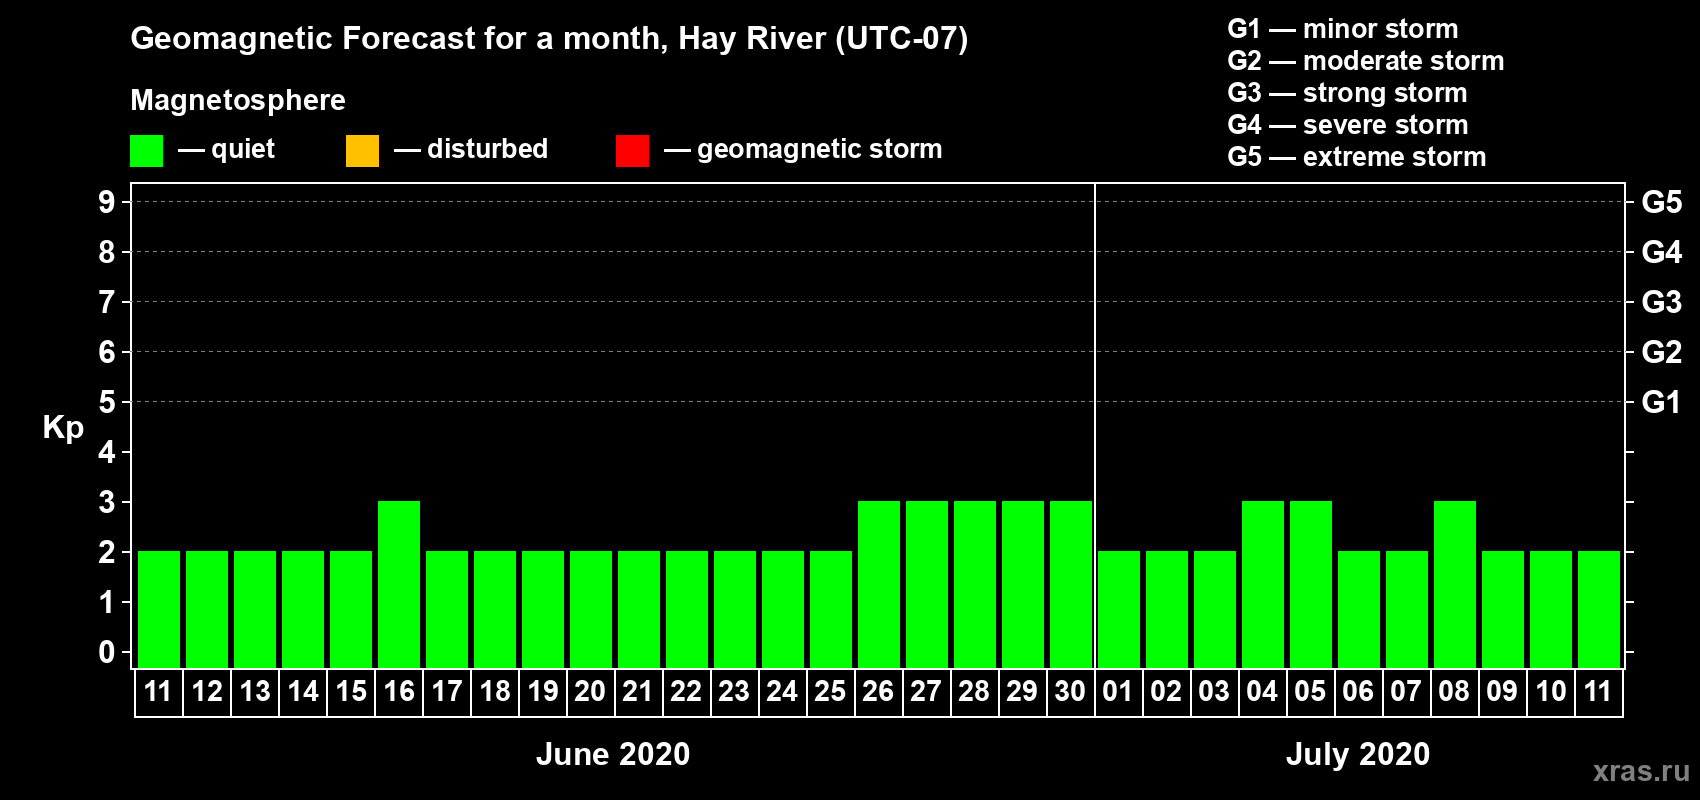Click the June date label 28

[974, 691]
